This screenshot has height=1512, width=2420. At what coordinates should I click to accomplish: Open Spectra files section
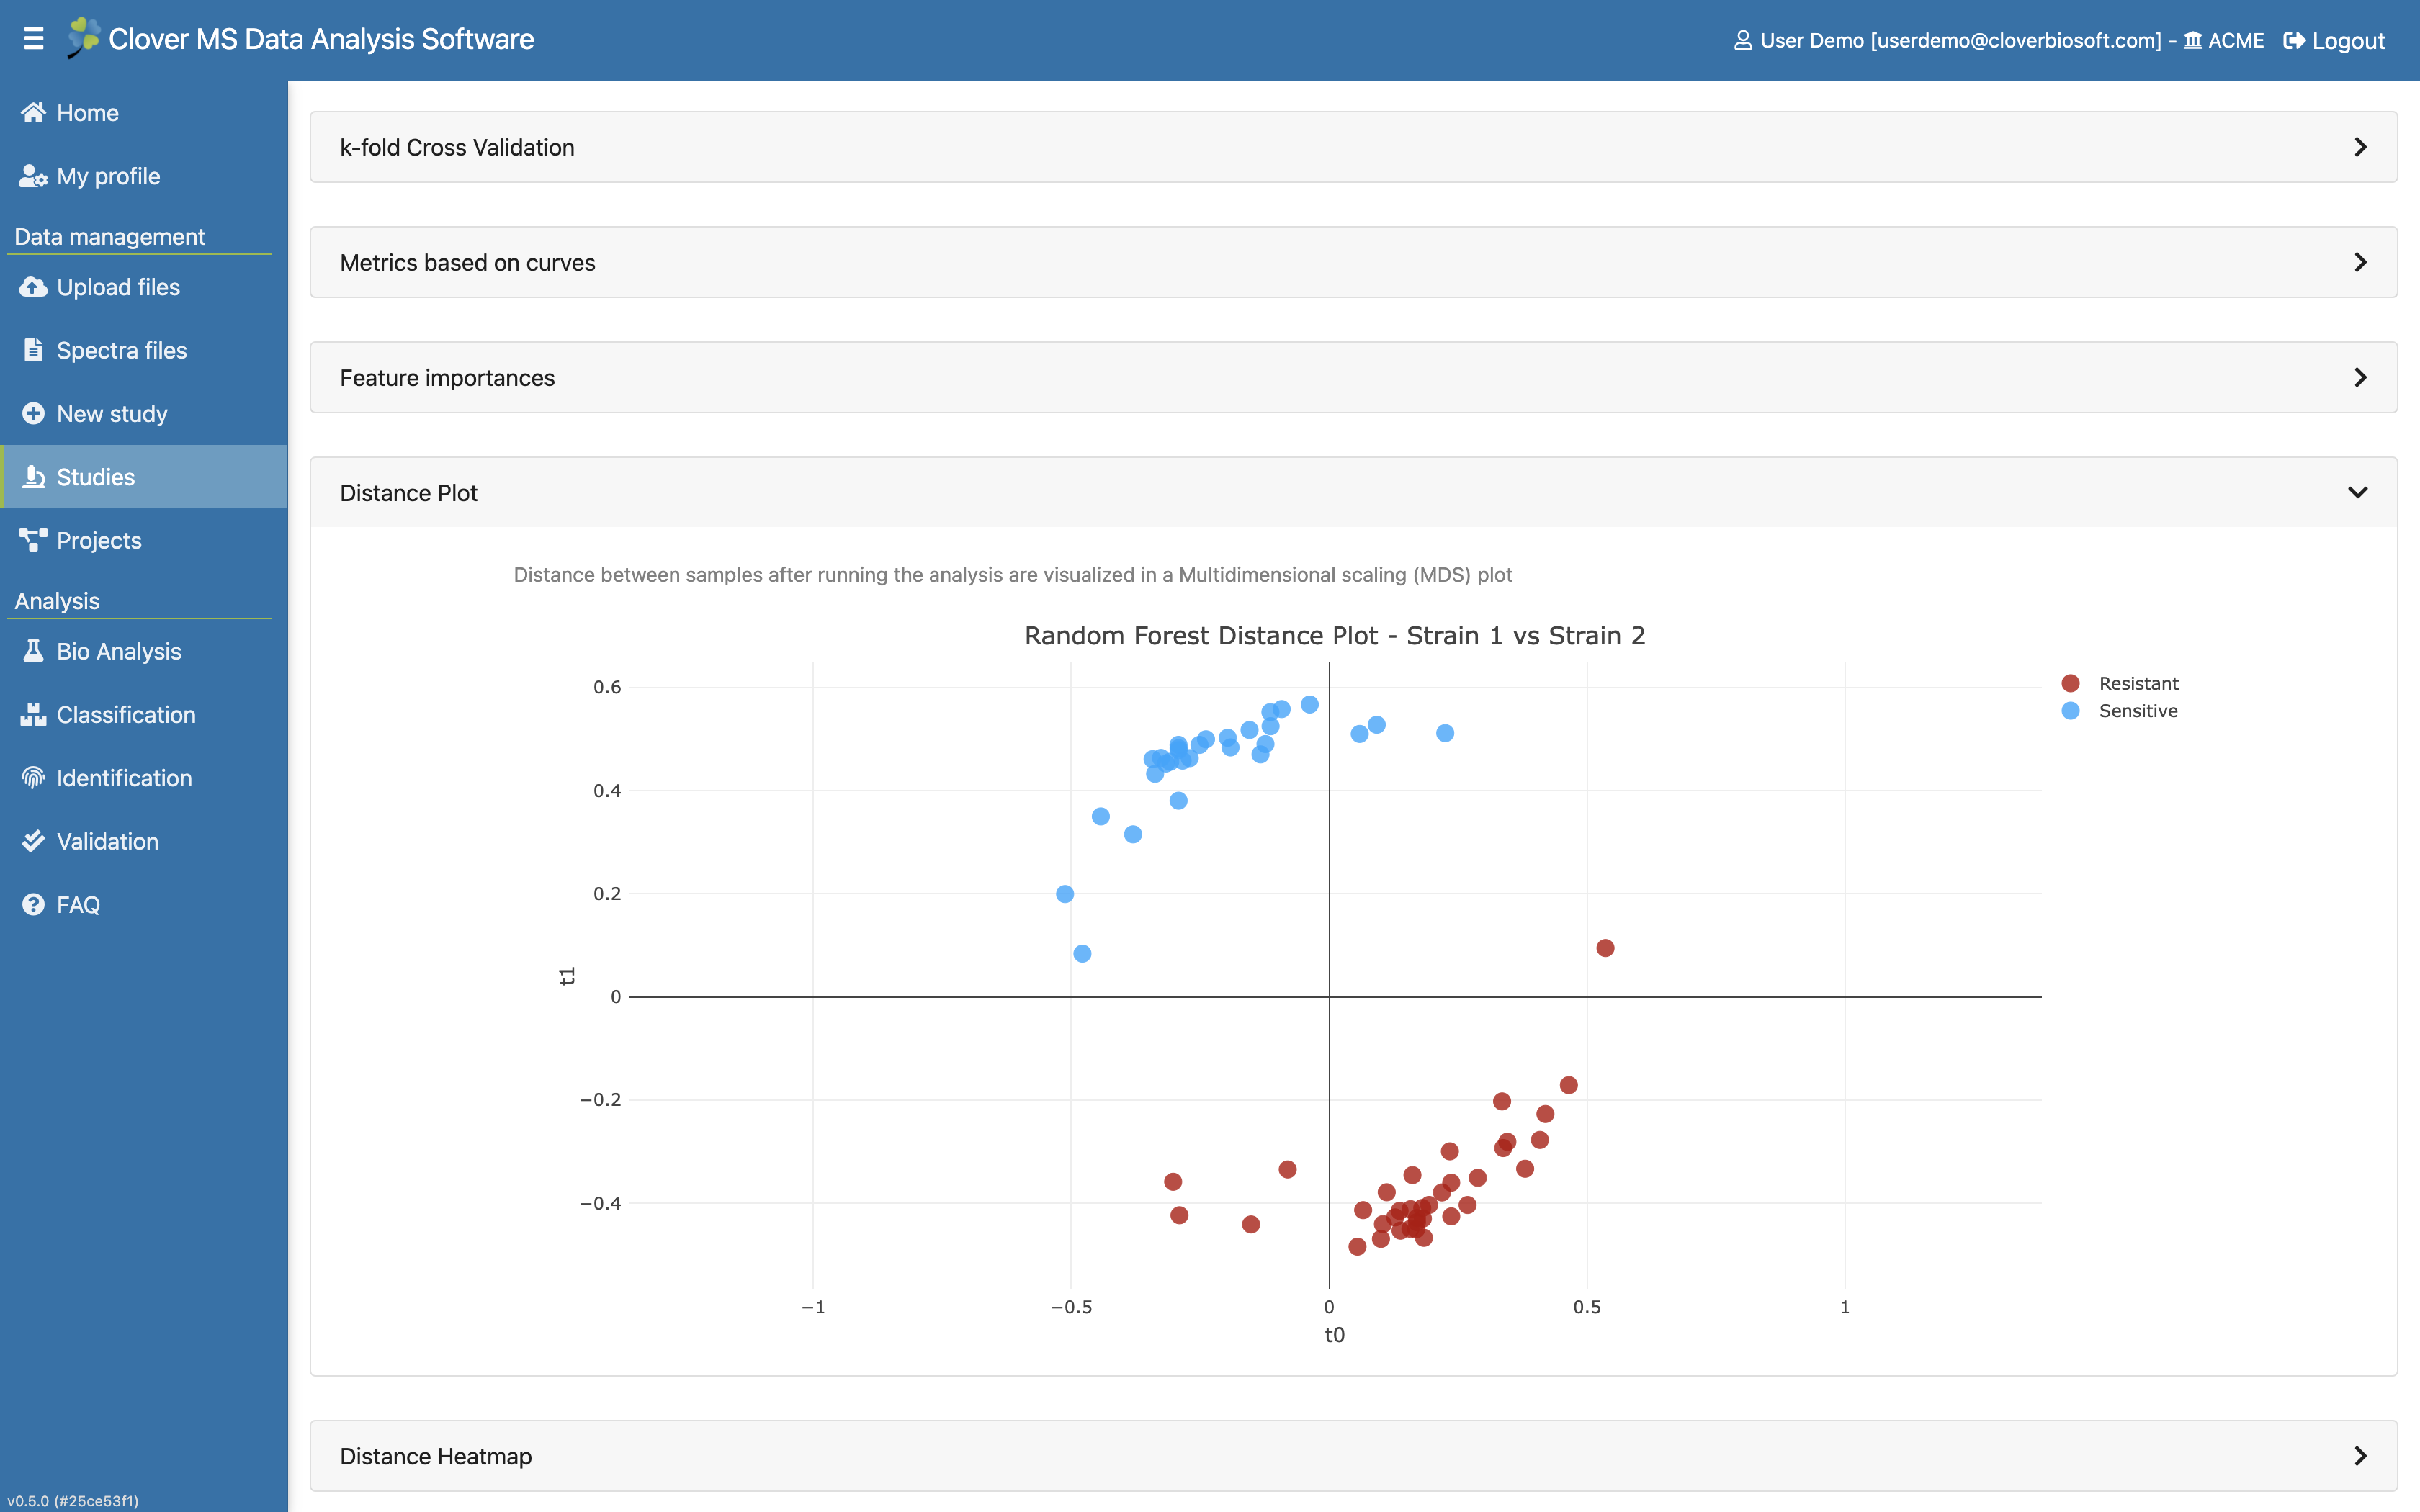(x=144, y=350)
